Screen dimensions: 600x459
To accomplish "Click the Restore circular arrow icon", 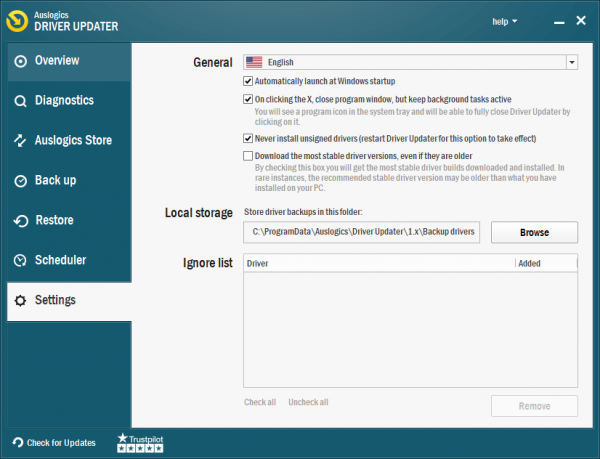I will pos(20,221).
